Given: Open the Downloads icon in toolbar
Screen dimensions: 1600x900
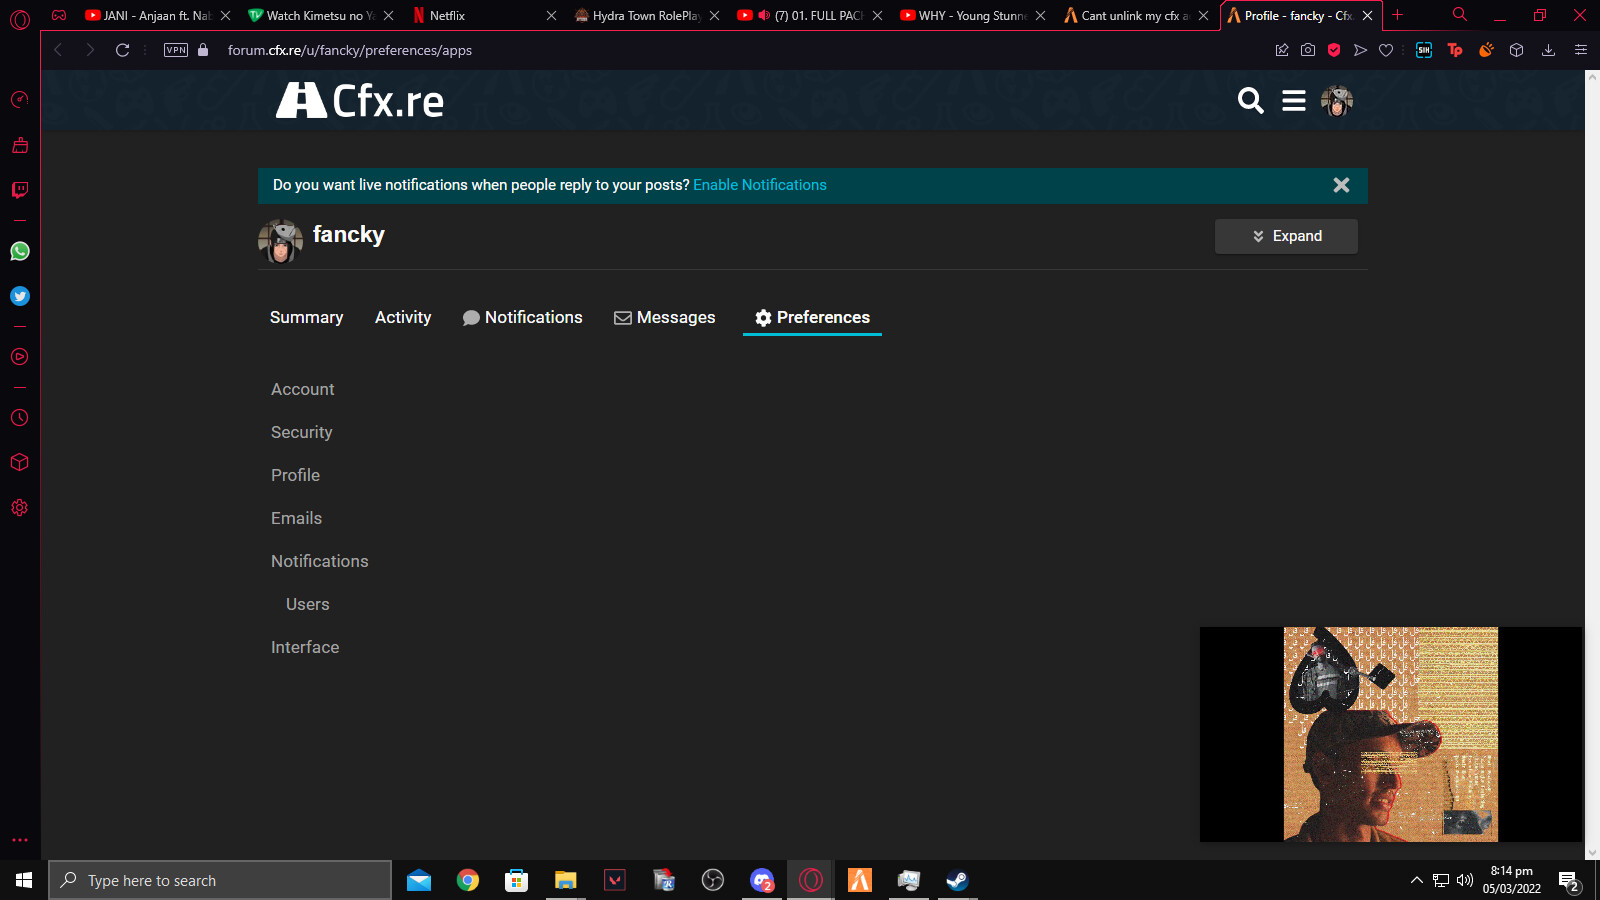Looking at the screenshot, I should click(1549, 50).
